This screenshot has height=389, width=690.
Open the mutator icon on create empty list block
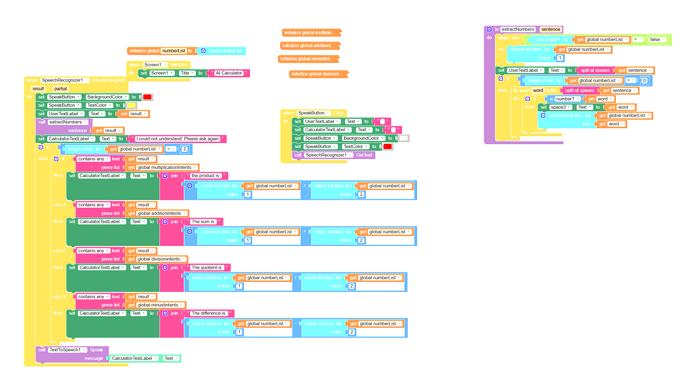point(203,51)
